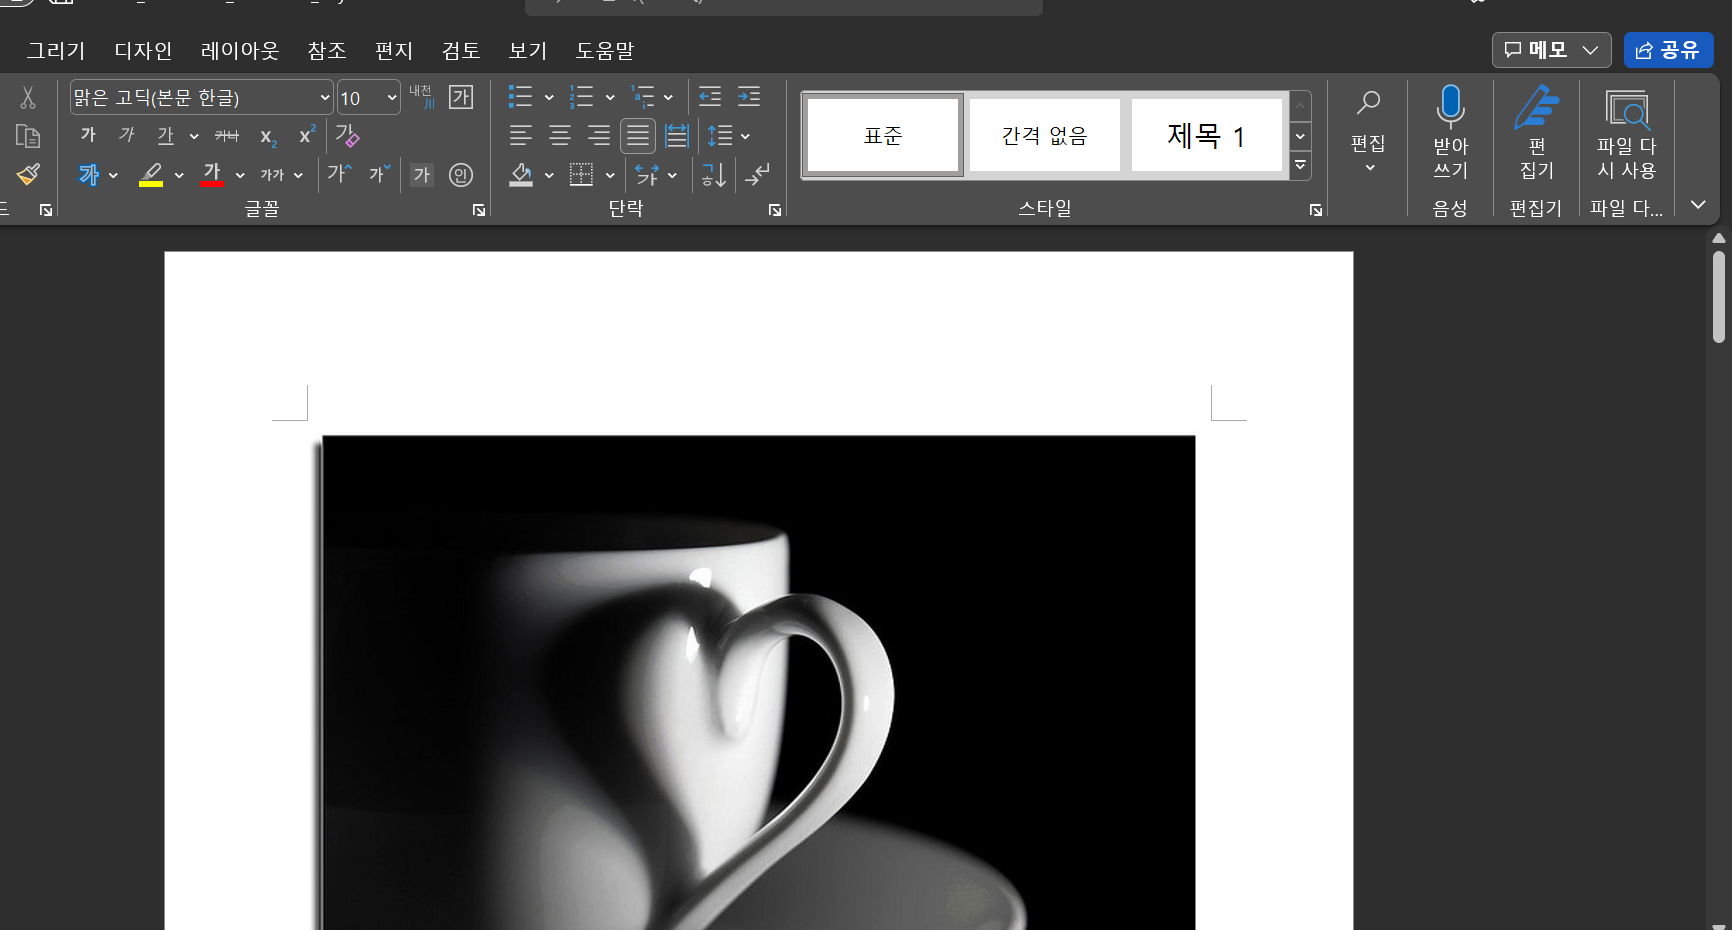This screenshot has height=930, width=1732.
Task: Open bullet library dropdown arrow
Action: [549, 98]
